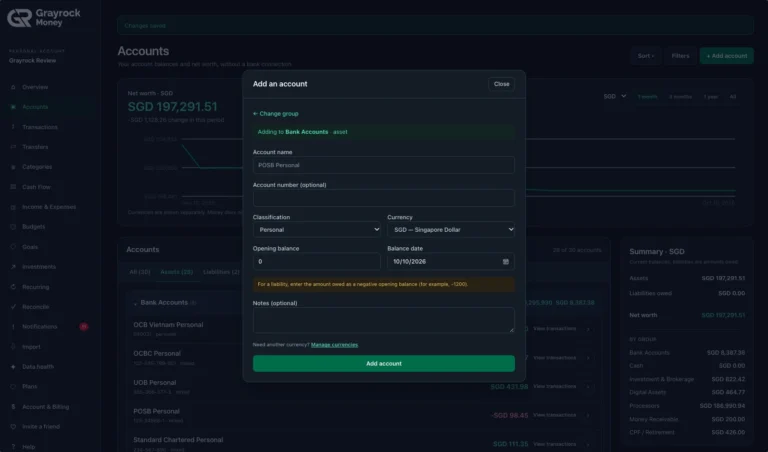Click the red Notifications count badge
The width and height of the screenshot is (768, 452).
pyautogui.click(x=84, y=327)
